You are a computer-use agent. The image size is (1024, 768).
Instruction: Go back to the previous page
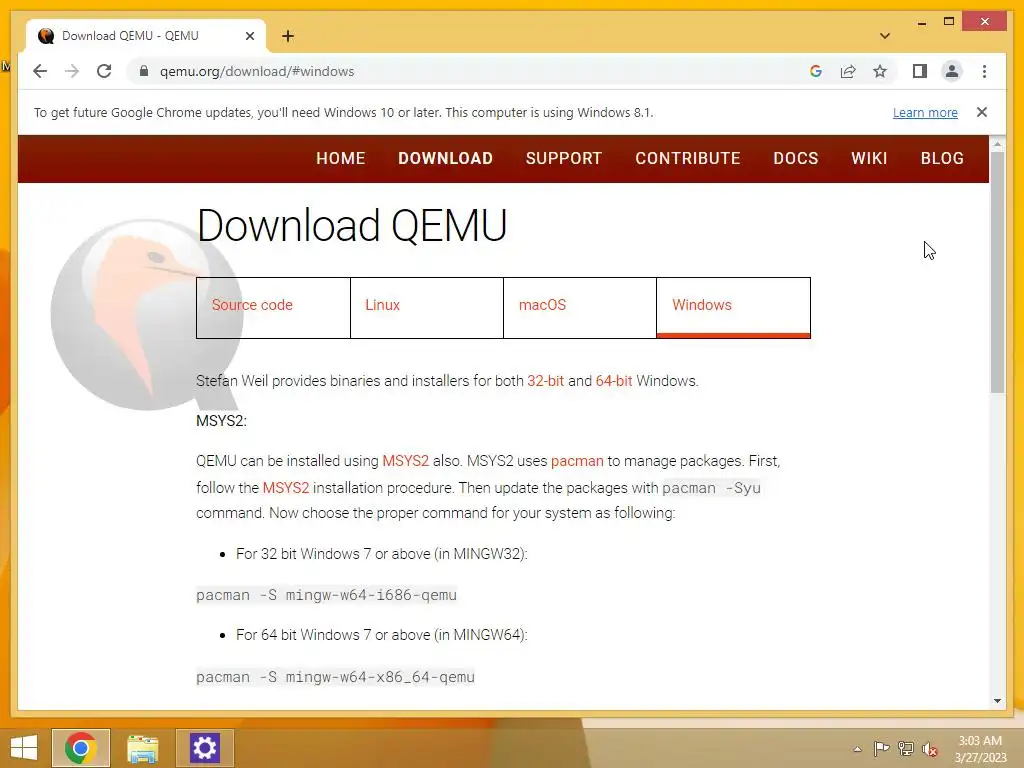tap(40, 71)
